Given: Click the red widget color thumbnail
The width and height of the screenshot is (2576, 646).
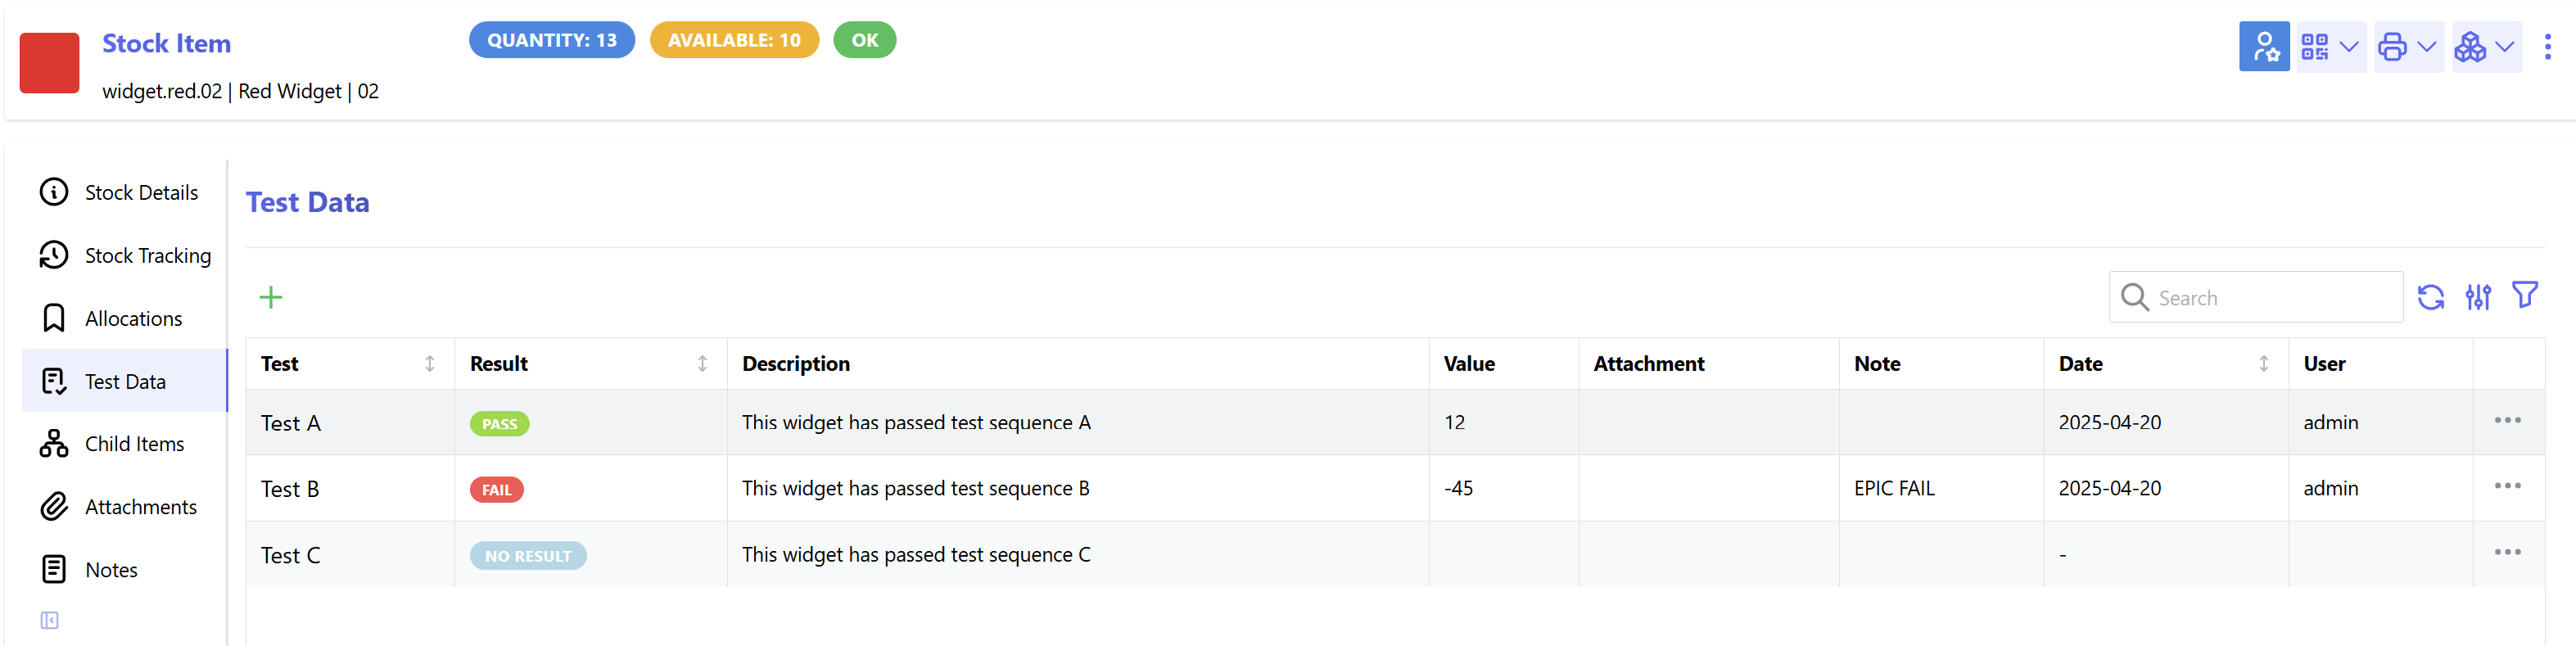Looking at the screenshot, I should click(x=49, y=62).
